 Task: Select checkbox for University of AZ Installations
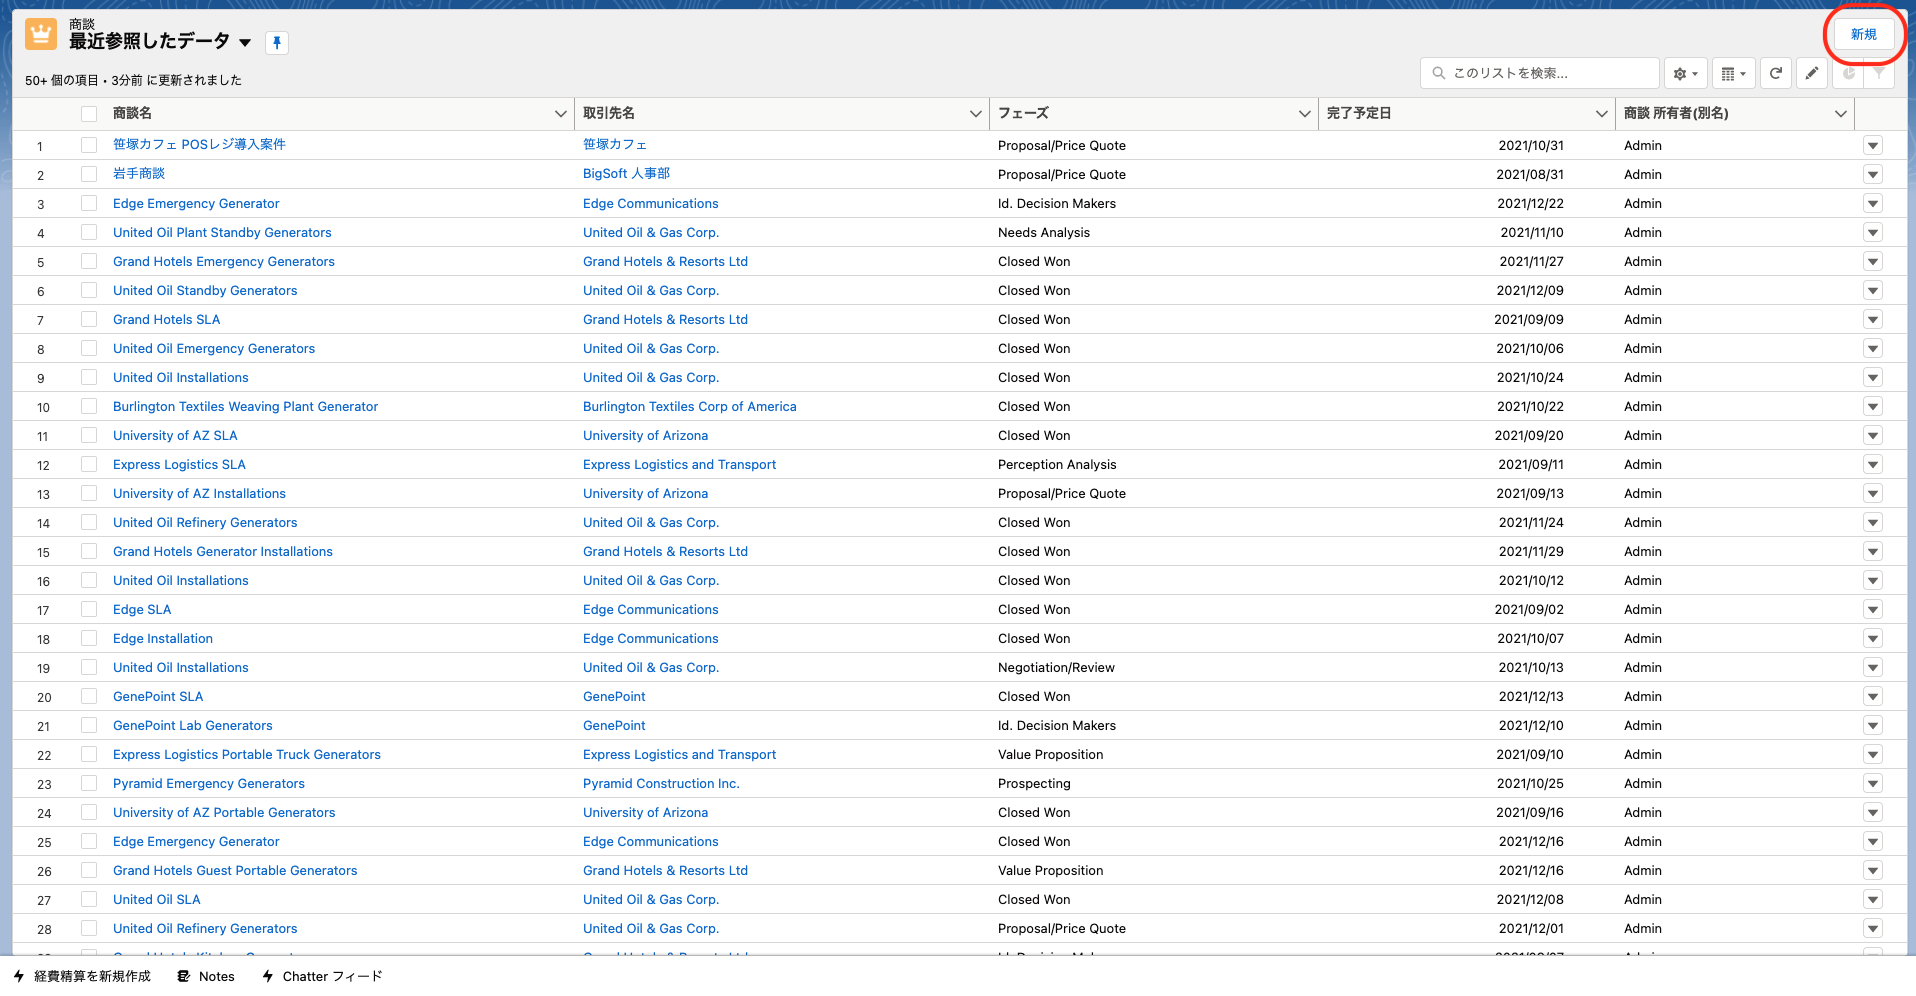point(89,493)
